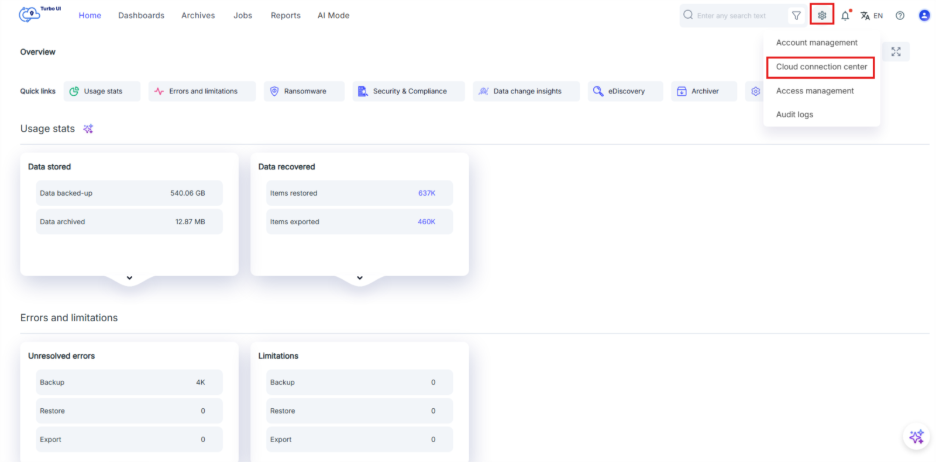Click the 637K items restored link
Image resolution: width=936 pixels, height=462 pixels.
pos(427,193)
